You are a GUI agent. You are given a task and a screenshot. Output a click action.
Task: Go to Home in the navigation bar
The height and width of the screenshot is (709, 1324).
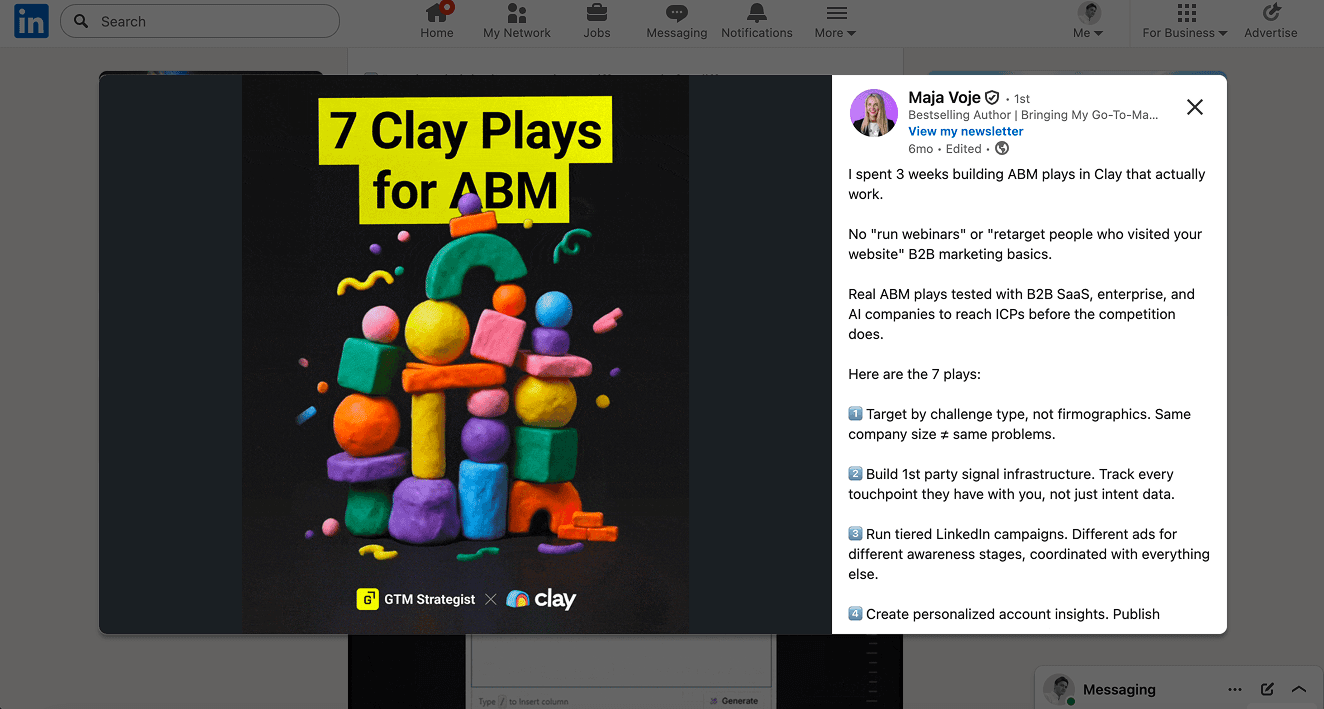click(437, 21)
